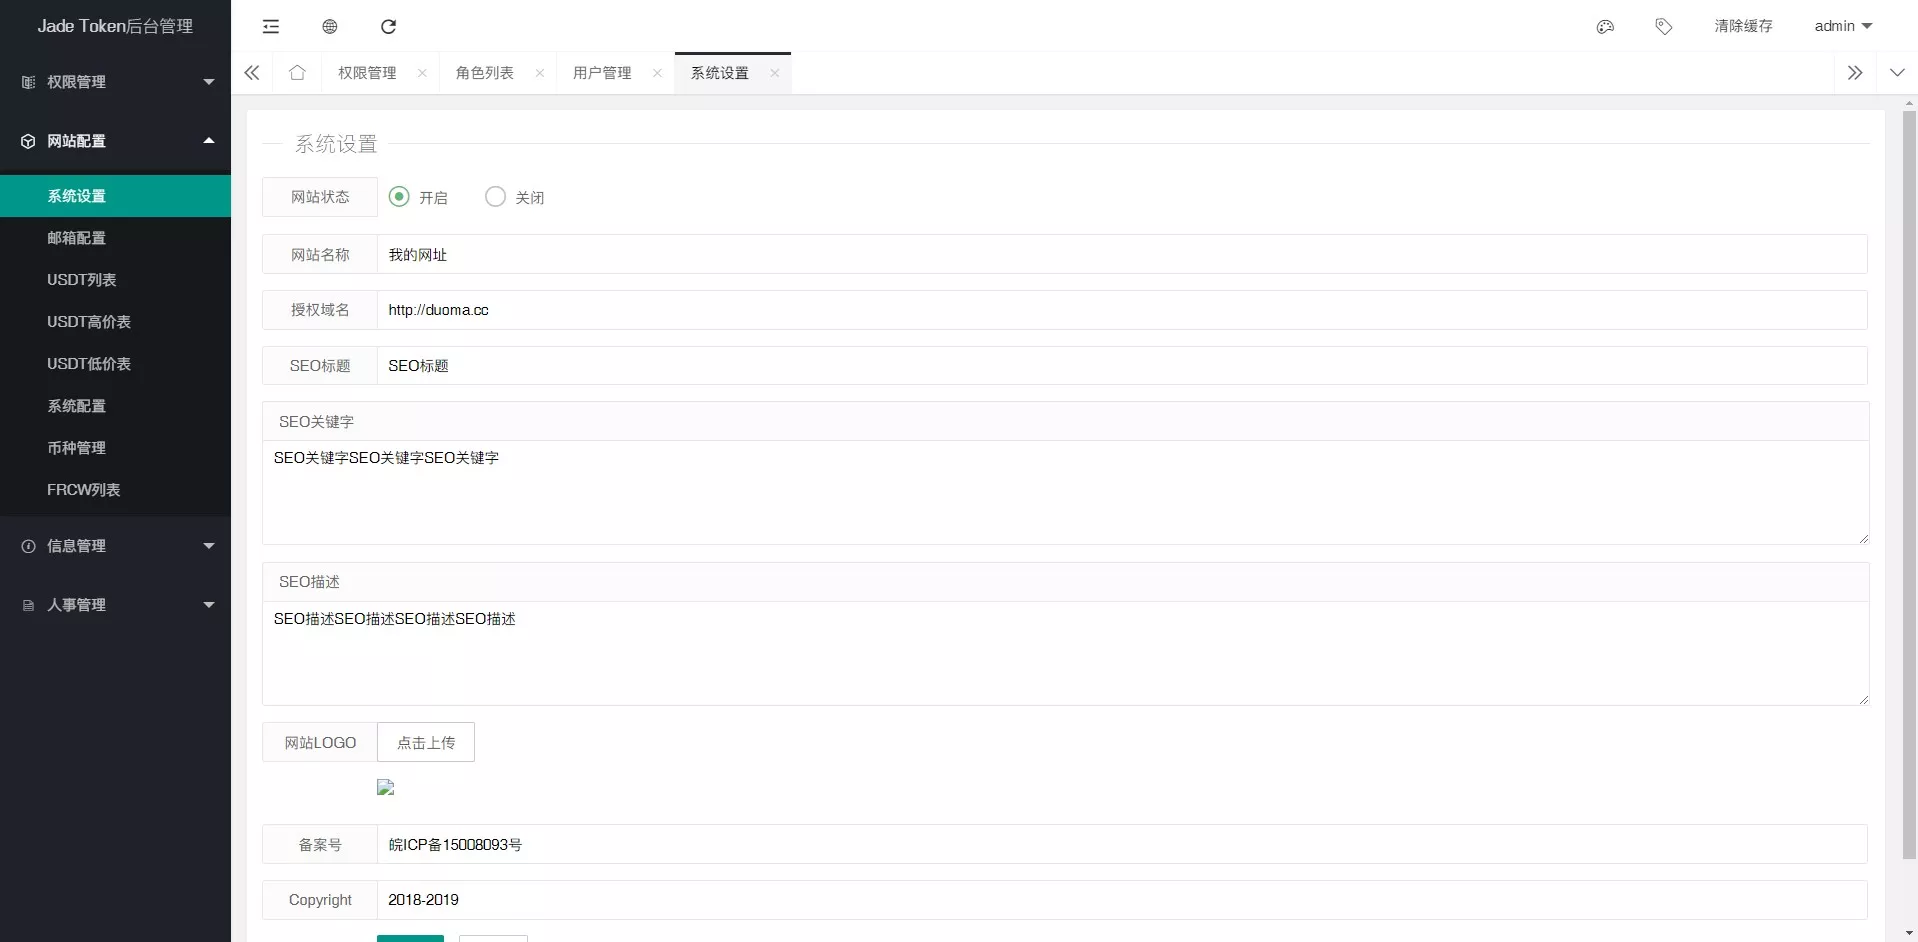1918x942 pixels.
Task: Close the 角色列表 tab
Action: (x=540, y=73)
